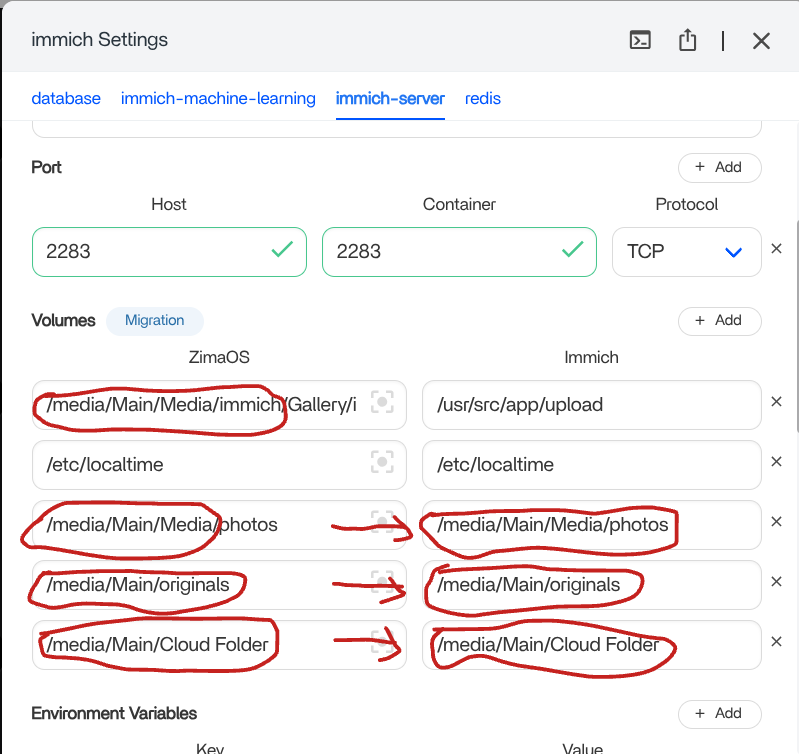The width and height of the screenshot is (799, 754).
Task: Switch to the database tab
Action: [66, 98]
